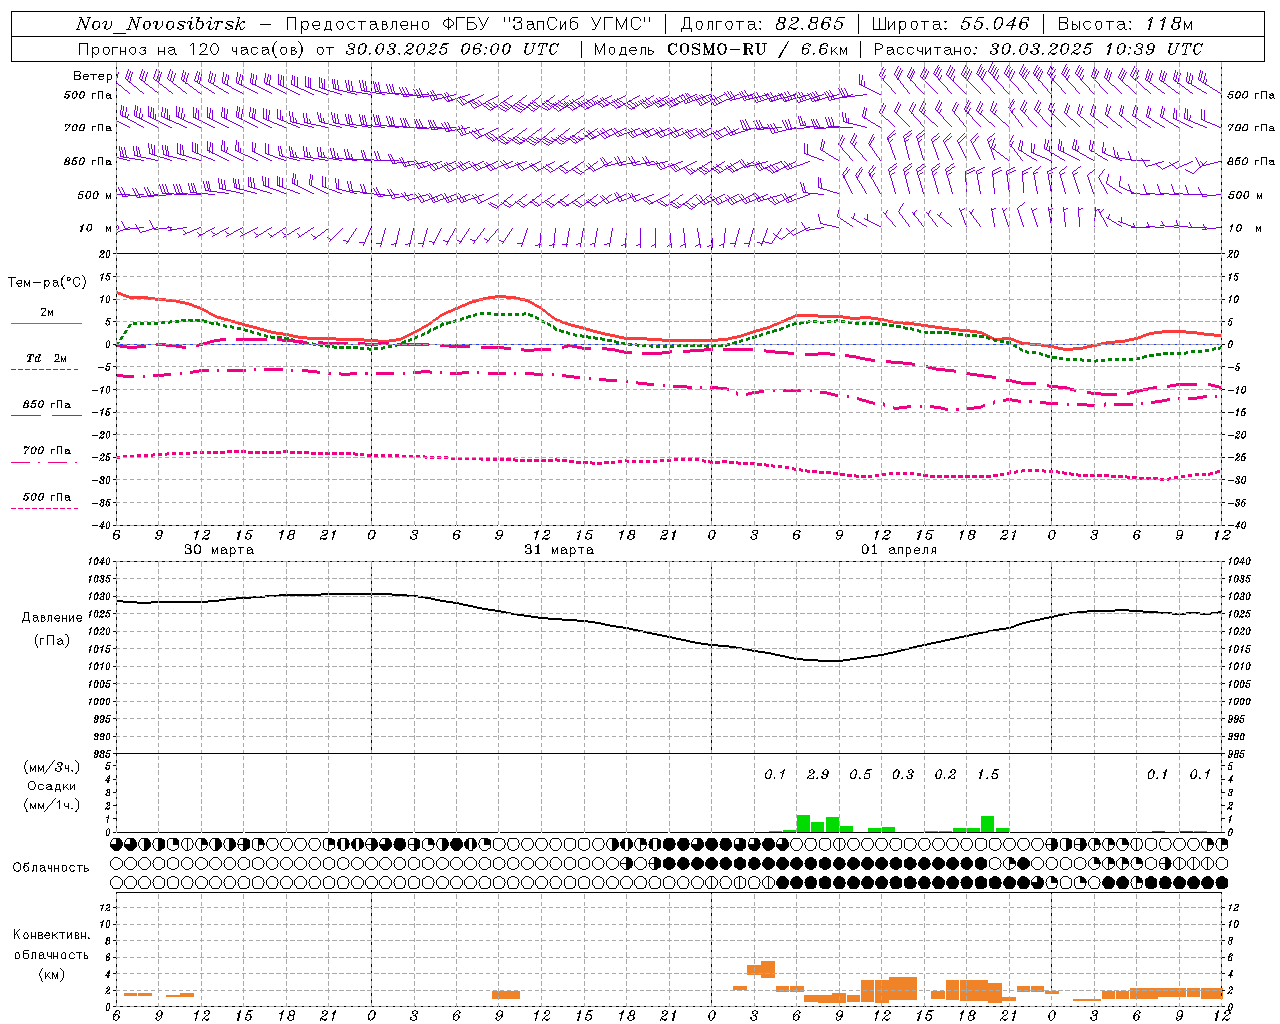Click the 31 марта date label
Screen dimensions: 1280x1024
pyautogui.click(x=559, y=550)
